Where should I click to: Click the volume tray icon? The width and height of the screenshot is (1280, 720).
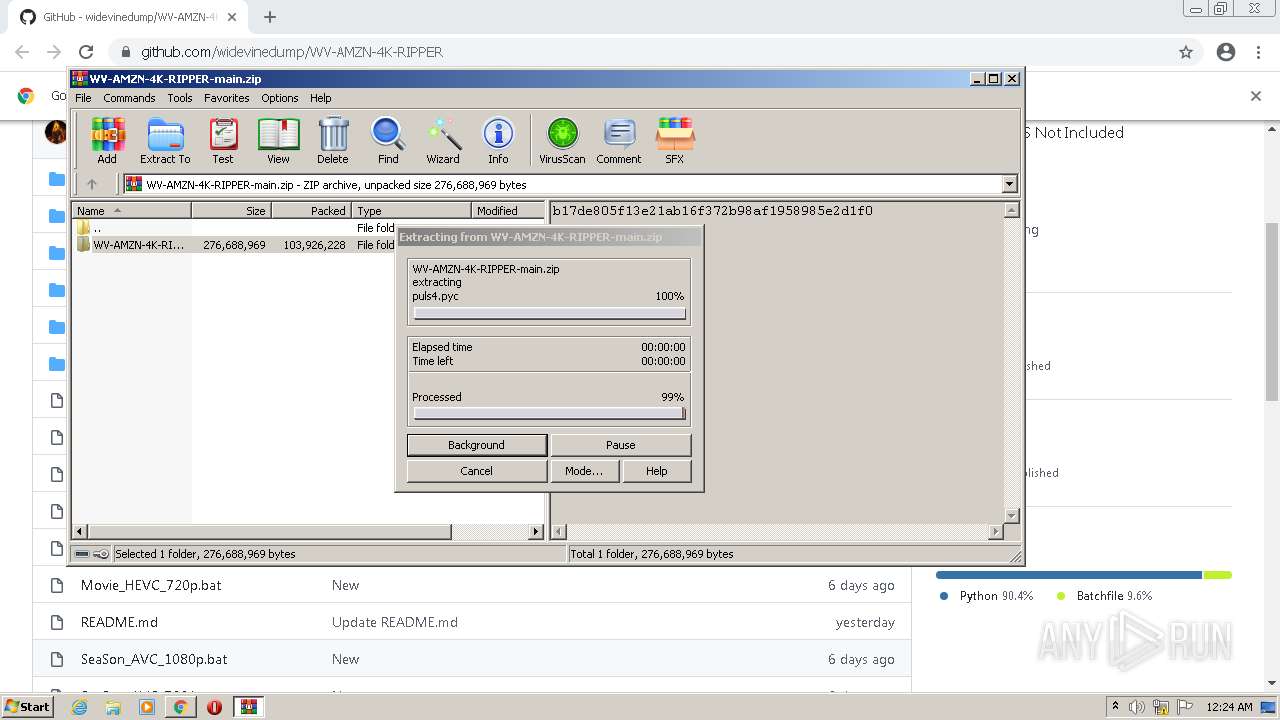1136,707
